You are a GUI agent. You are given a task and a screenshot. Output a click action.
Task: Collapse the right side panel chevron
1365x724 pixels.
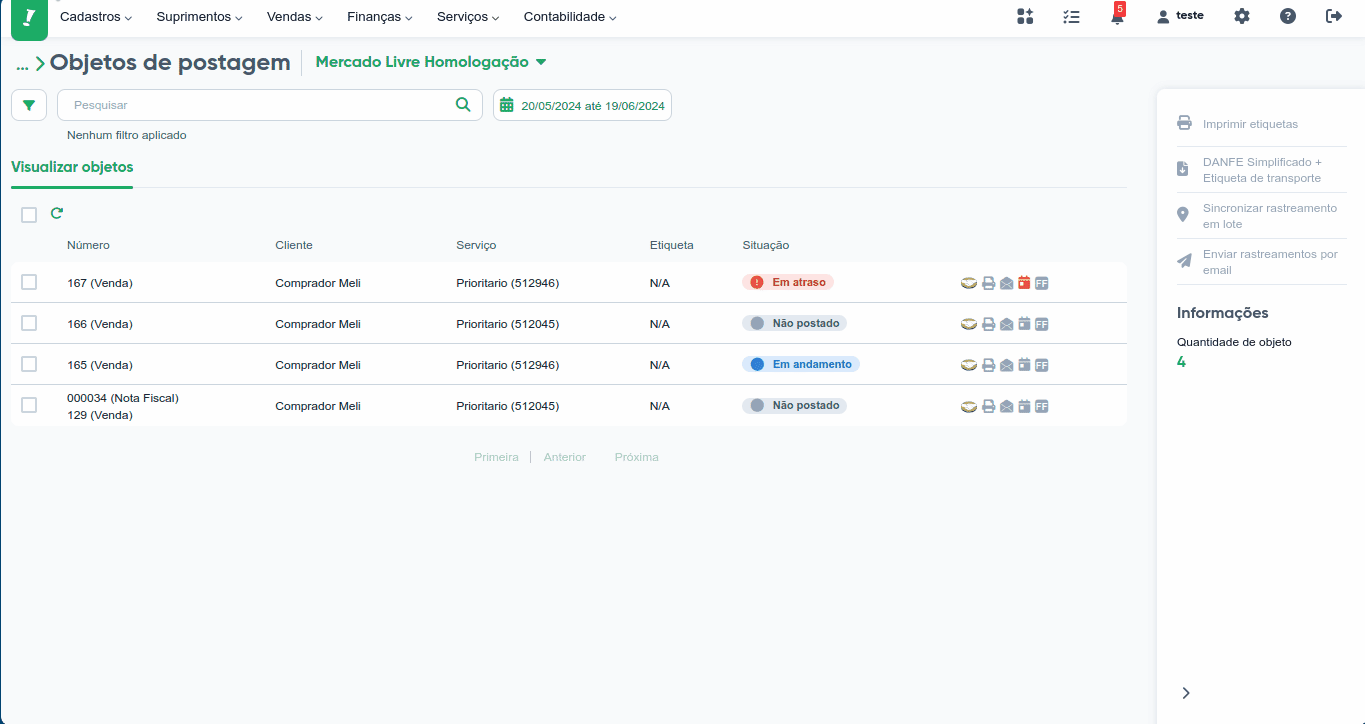point(1186,693)
